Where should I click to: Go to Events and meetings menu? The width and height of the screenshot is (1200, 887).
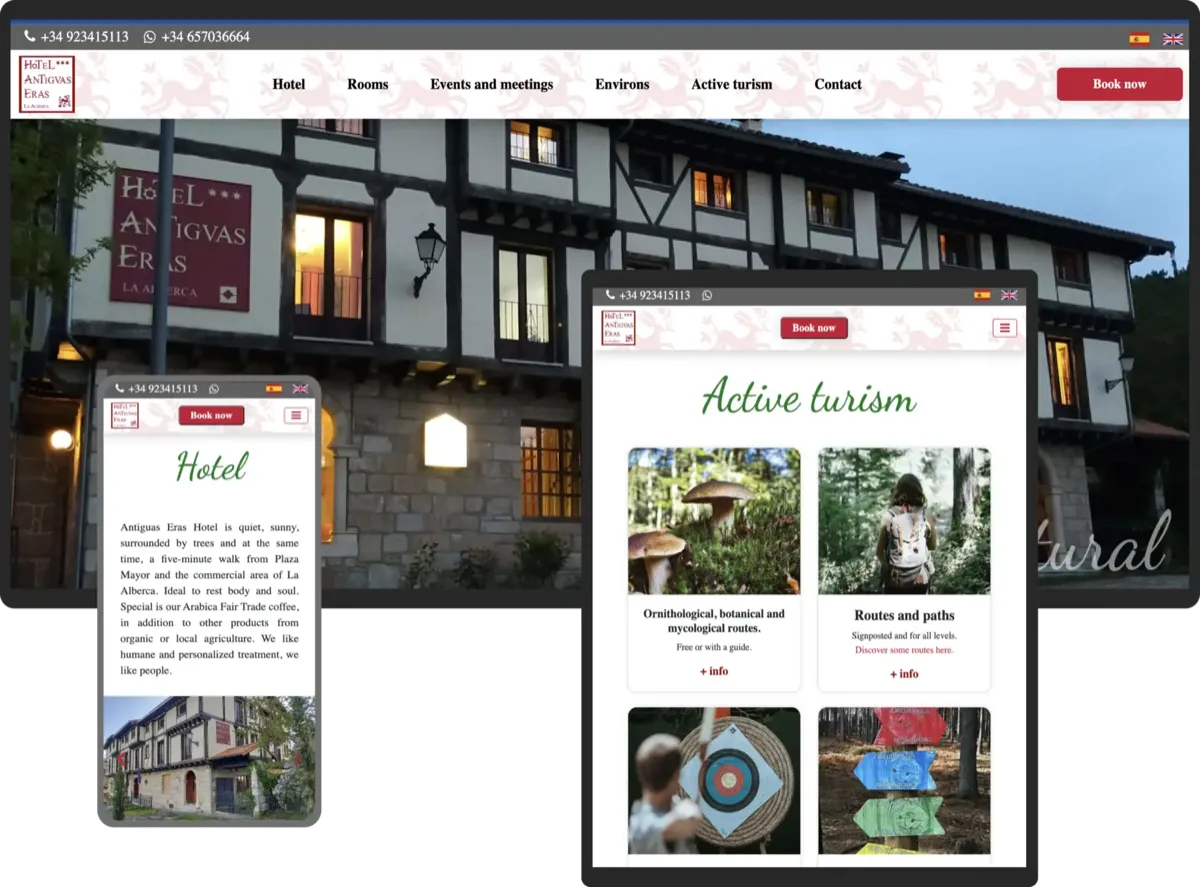491,84
